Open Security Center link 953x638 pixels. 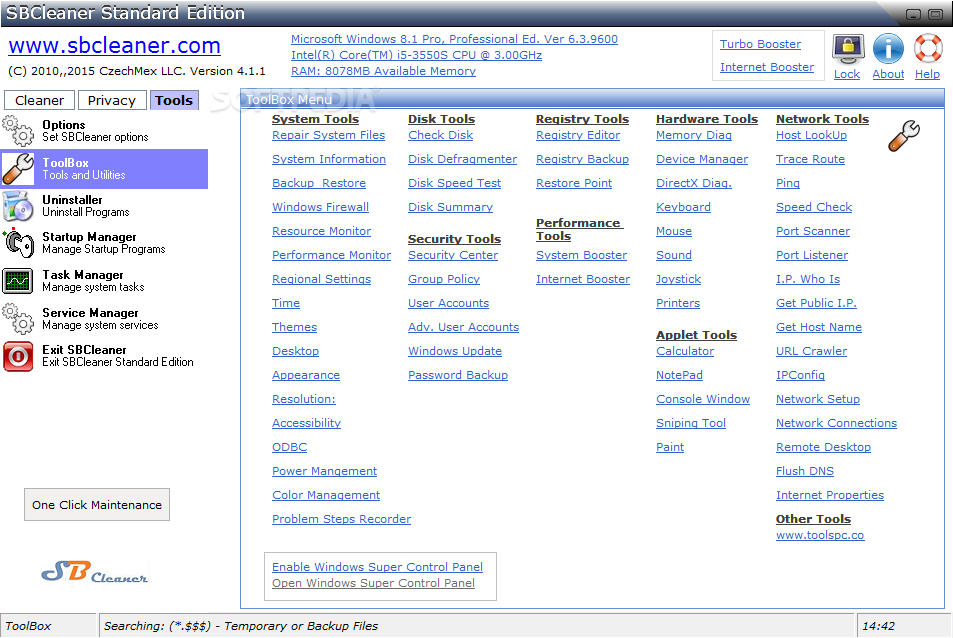tap(453, 255)
